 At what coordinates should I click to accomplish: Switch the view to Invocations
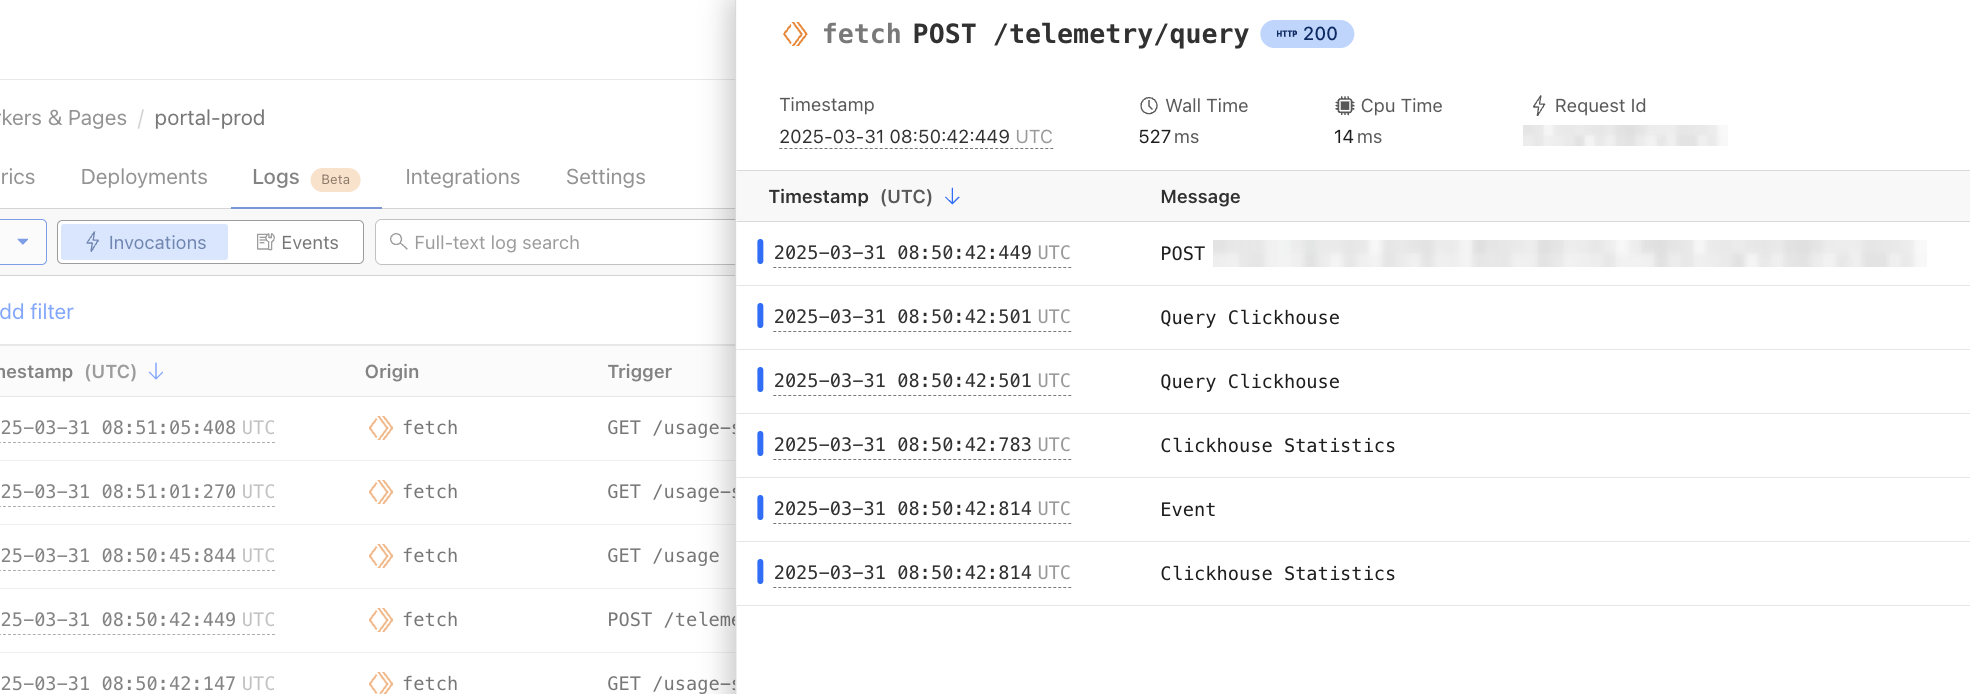[x=145, y=242]
